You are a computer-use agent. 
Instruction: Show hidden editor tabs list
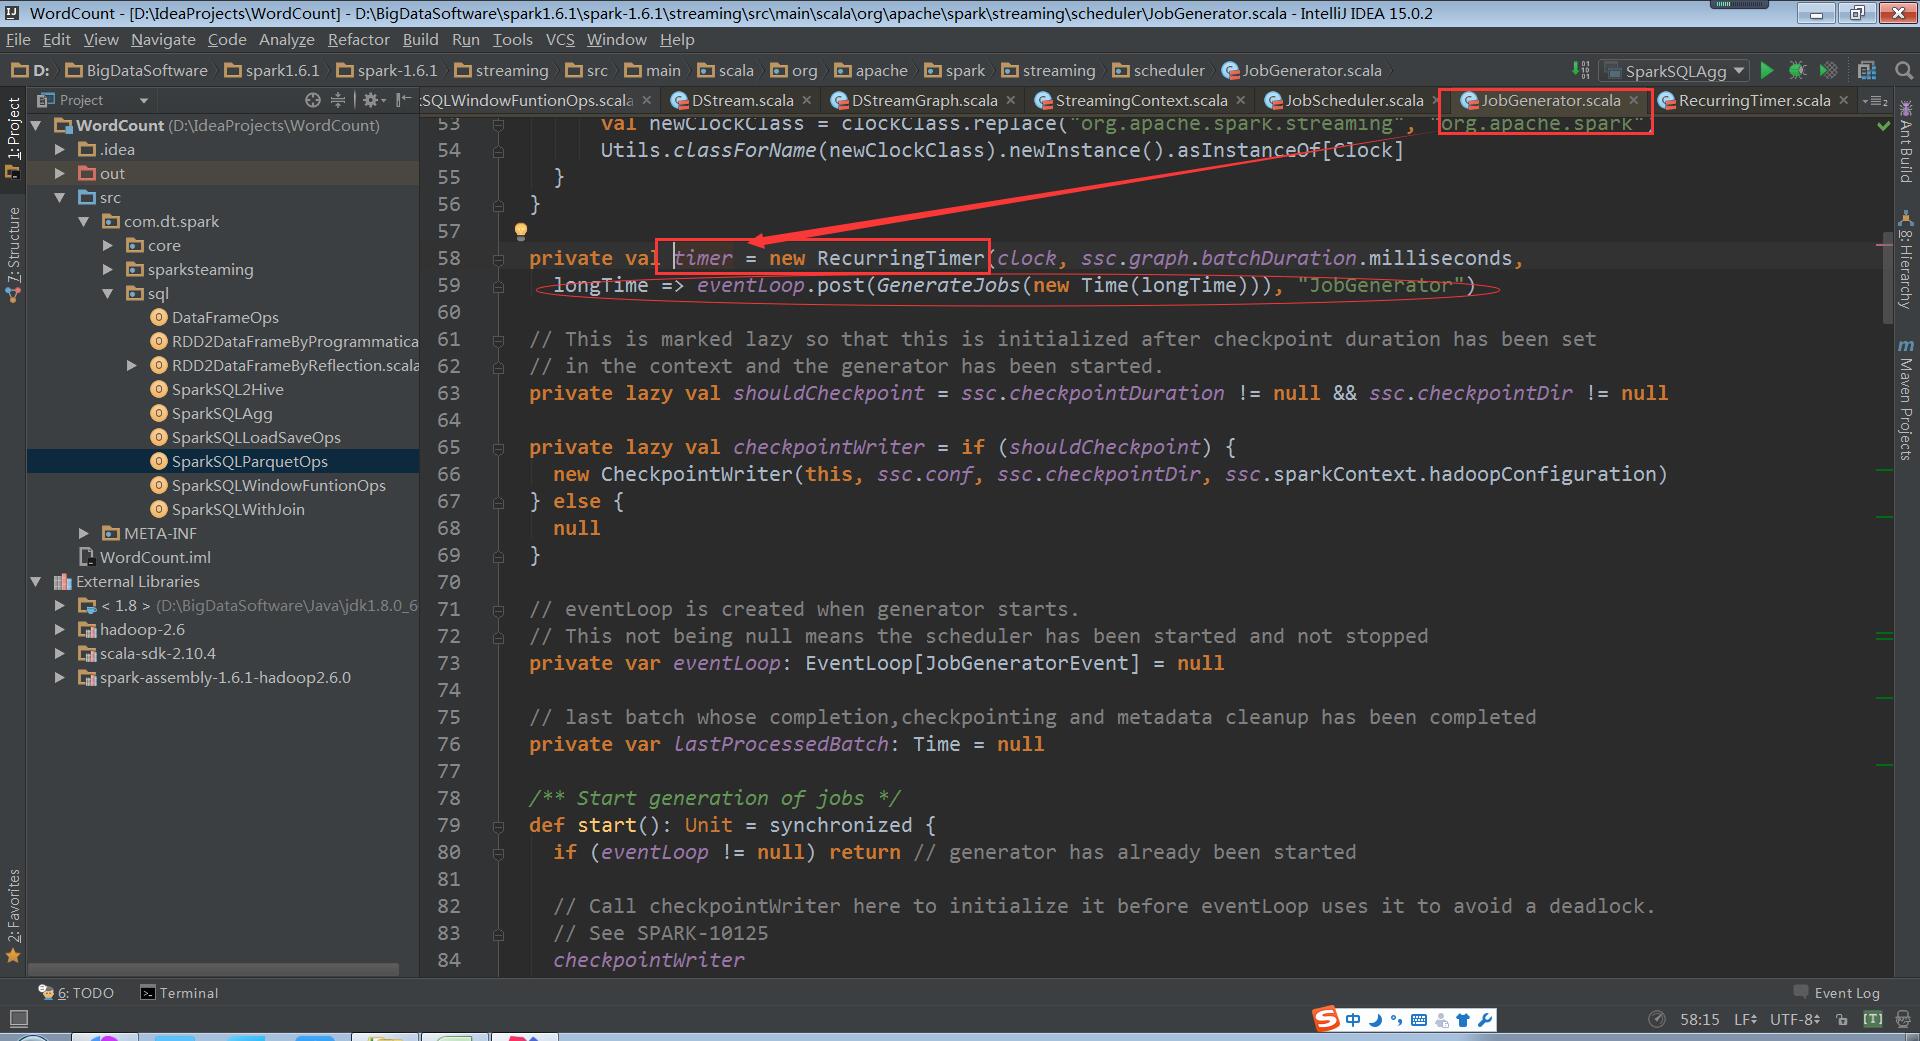pyautogui.click(x=1877, y=100)
